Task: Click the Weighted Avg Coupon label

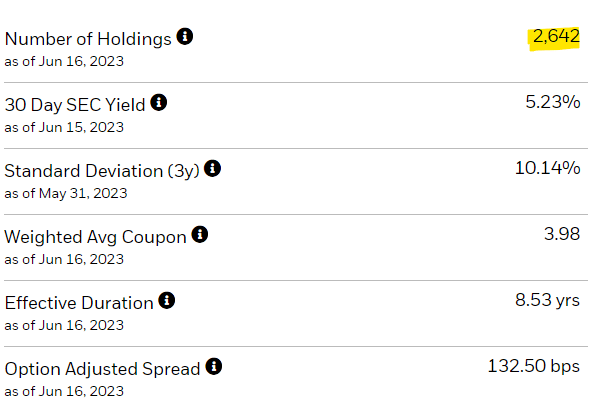Action: (95, 237)
